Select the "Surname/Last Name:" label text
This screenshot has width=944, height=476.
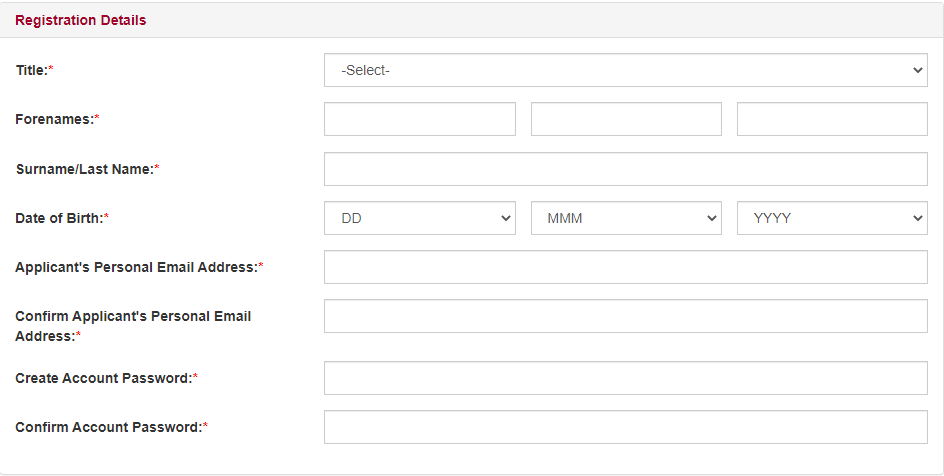85,169
